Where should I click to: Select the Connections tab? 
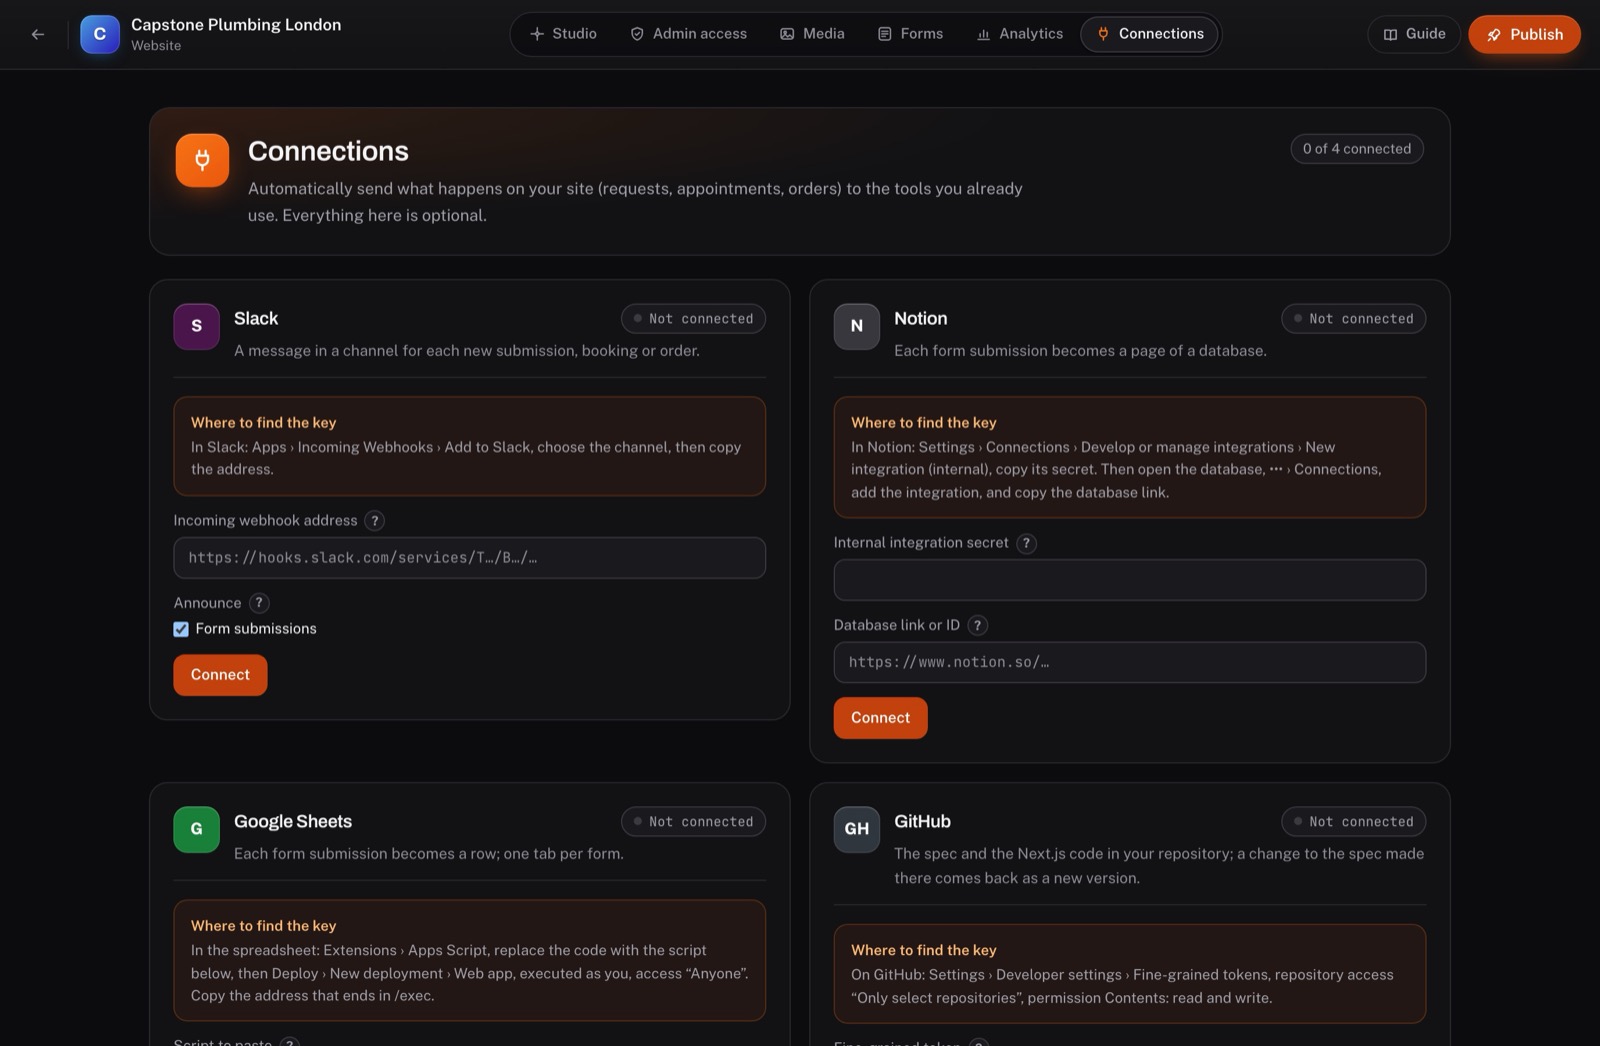[x=1149, y=34]
